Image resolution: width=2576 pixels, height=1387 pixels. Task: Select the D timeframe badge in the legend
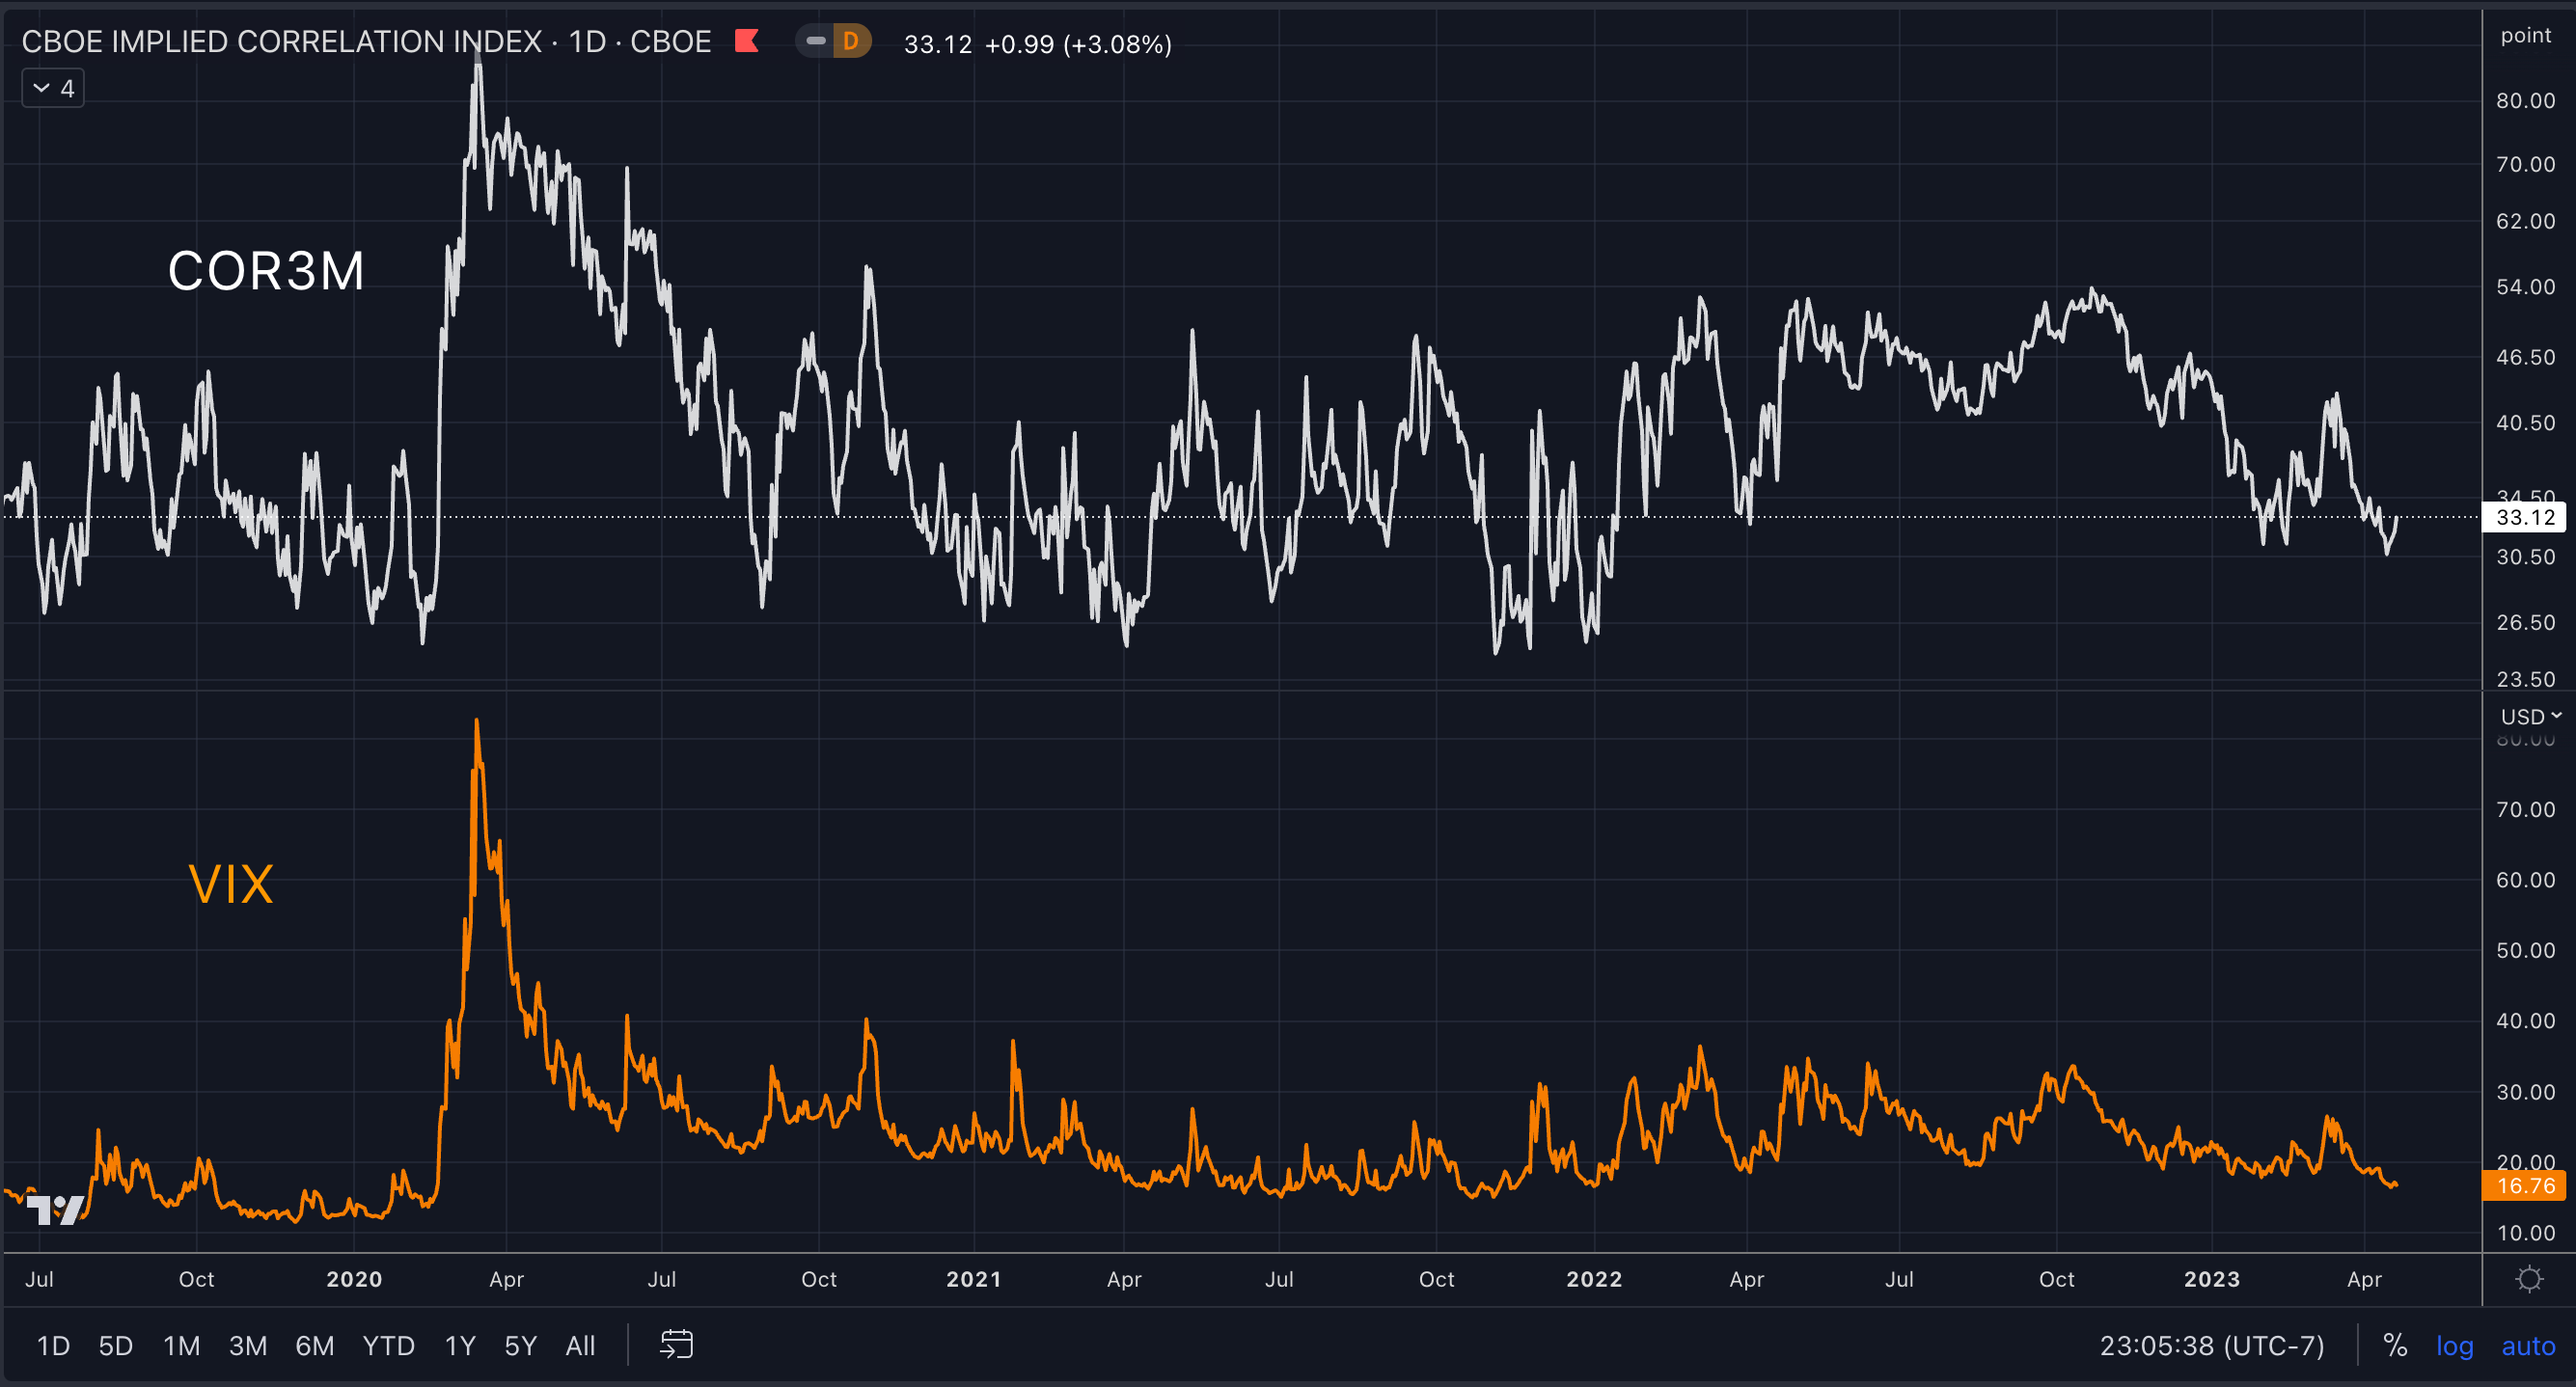(x=851, y=42)
